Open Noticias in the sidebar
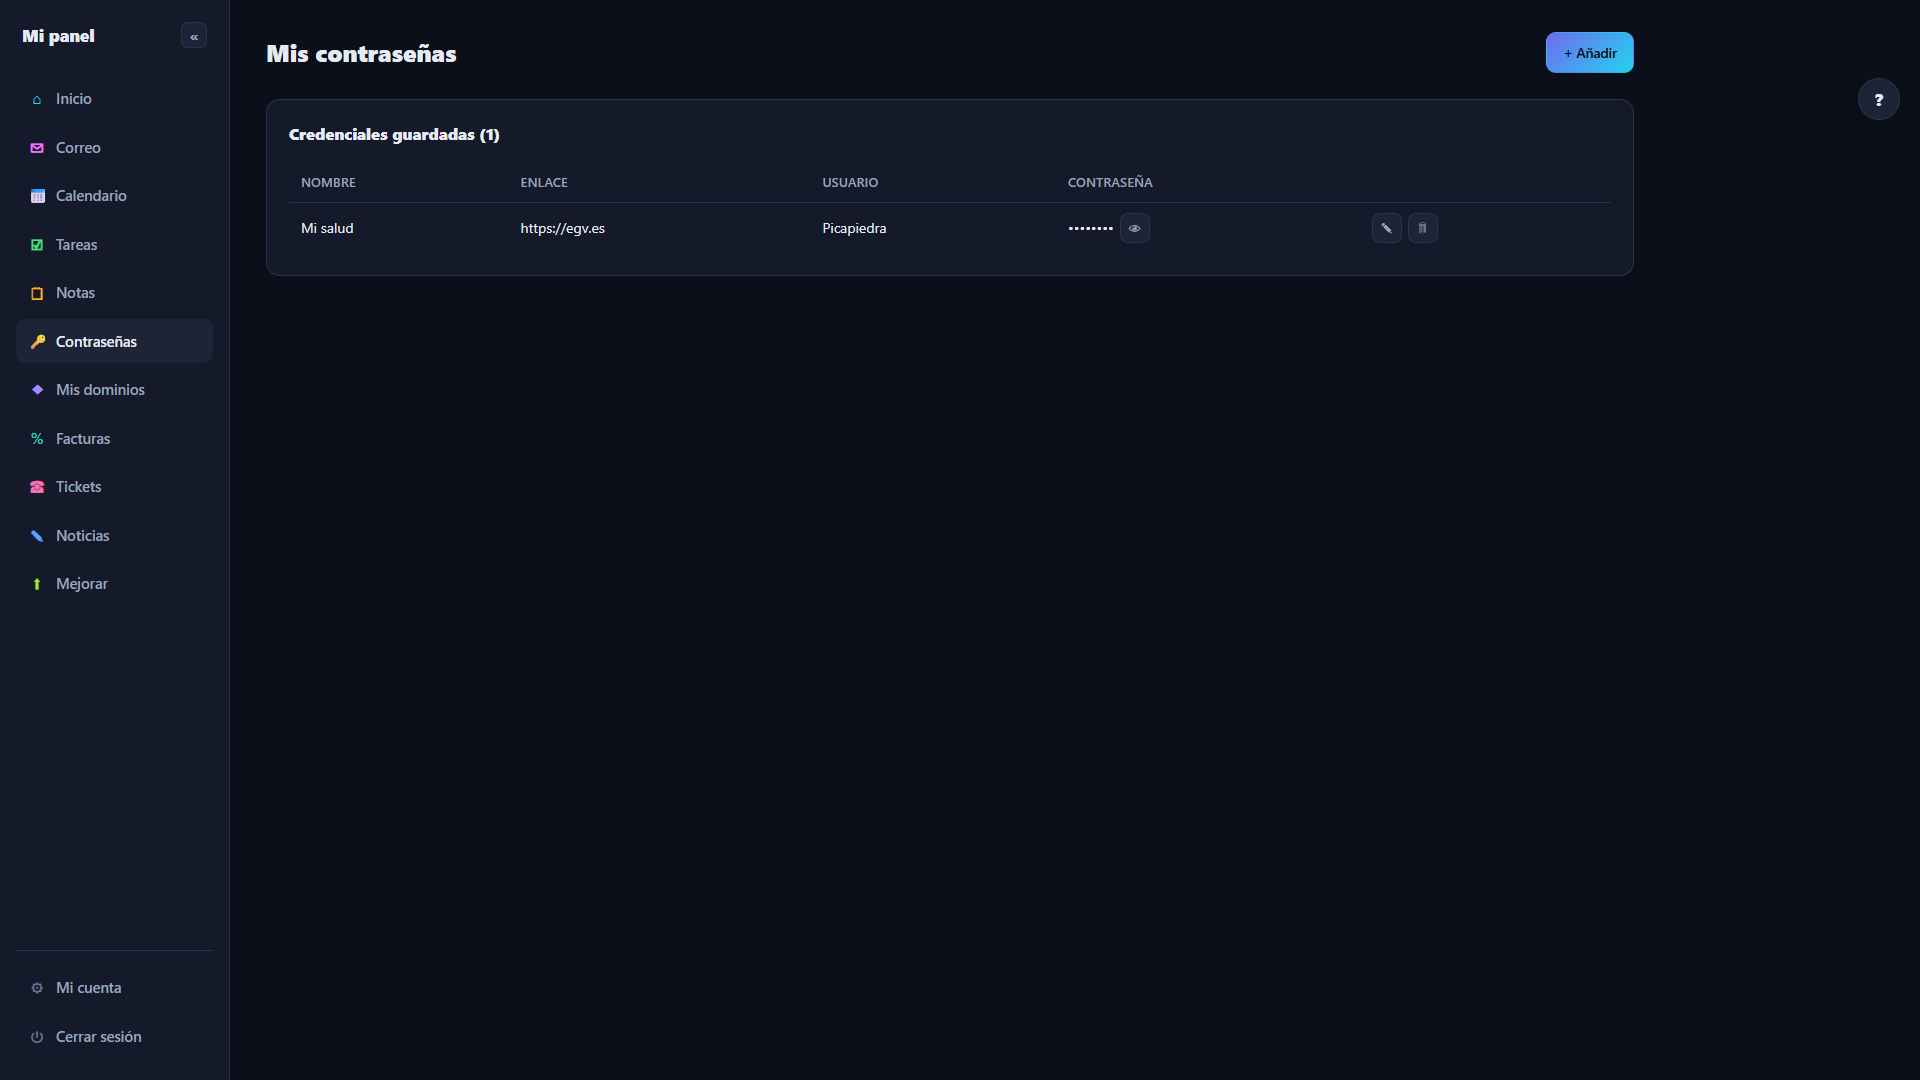The image size is (1920, 1080). coord(114,536)
